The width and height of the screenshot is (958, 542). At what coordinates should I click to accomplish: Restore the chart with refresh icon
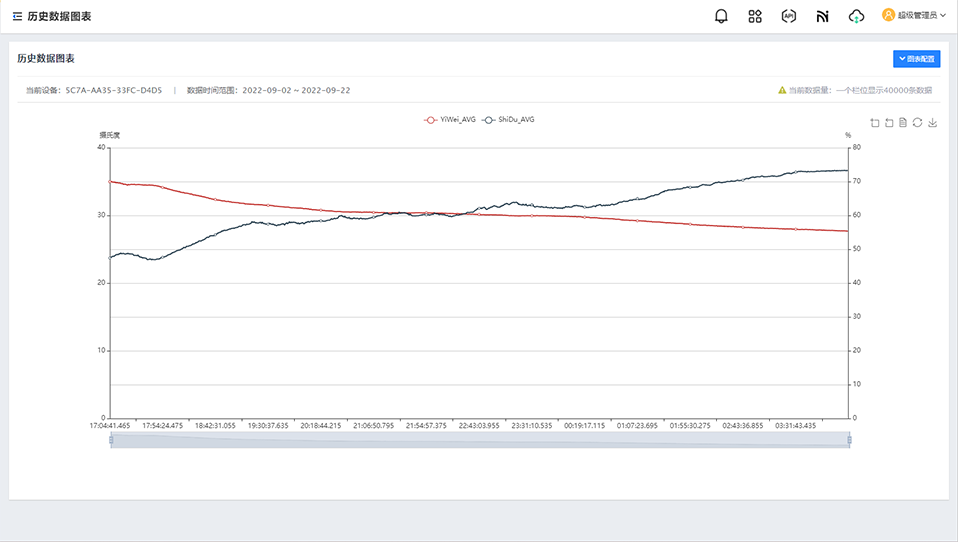tap(917, 123)
